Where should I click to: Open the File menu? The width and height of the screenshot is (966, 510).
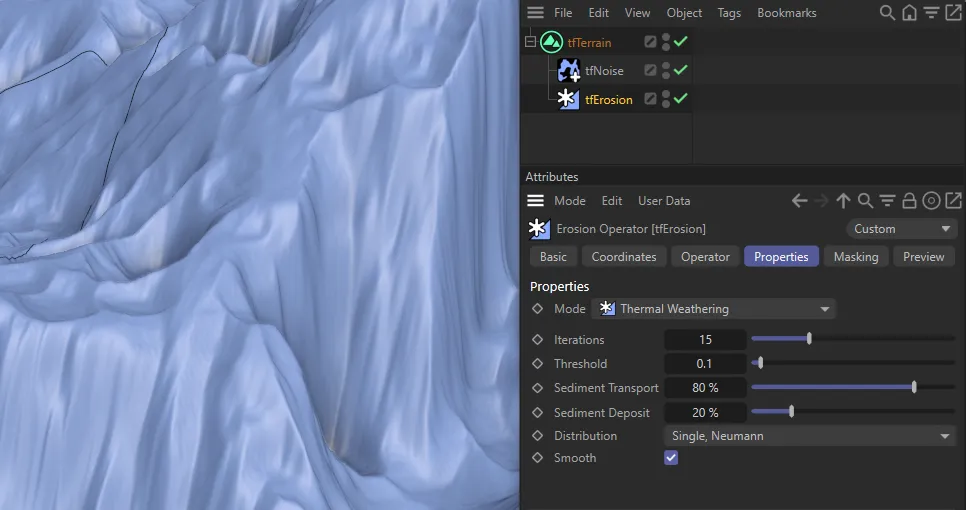[562, 12]
